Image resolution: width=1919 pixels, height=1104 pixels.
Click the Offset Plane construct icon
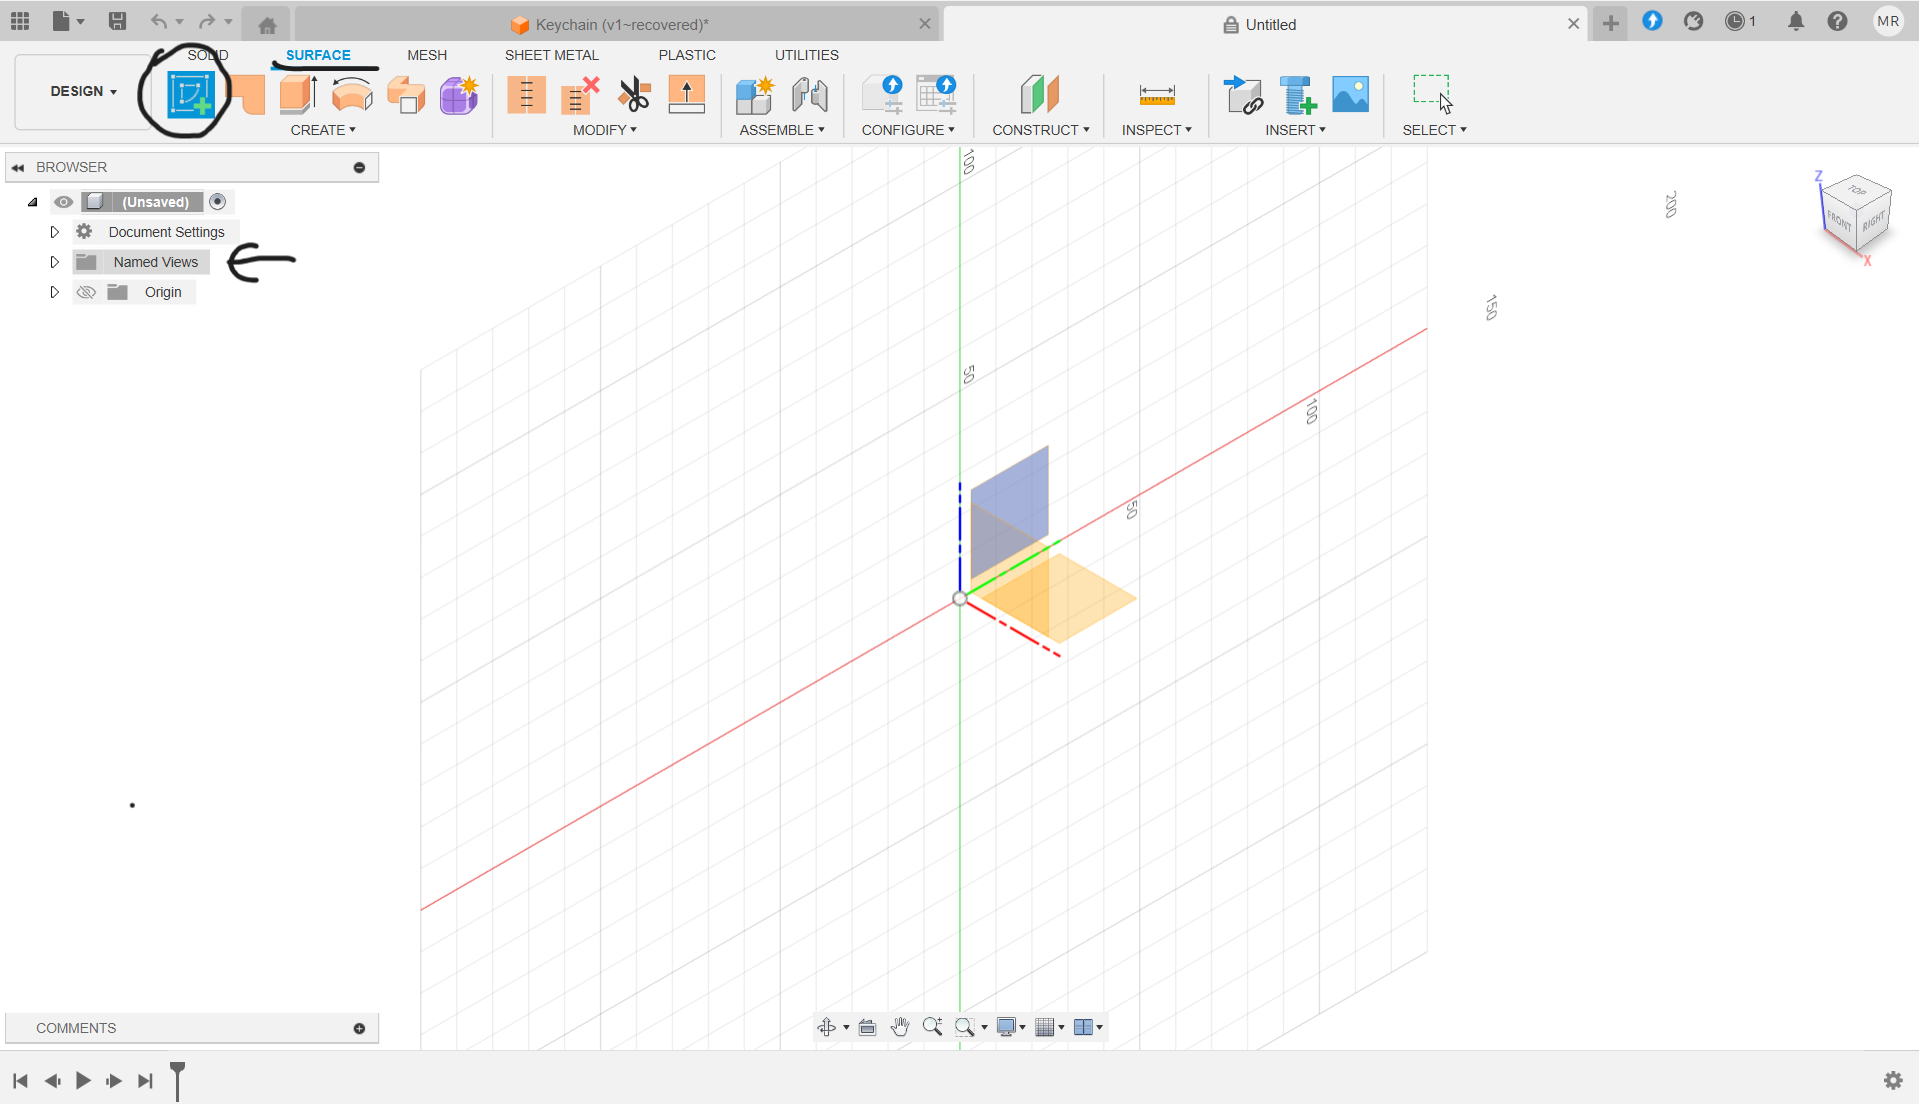(1040, 95)
